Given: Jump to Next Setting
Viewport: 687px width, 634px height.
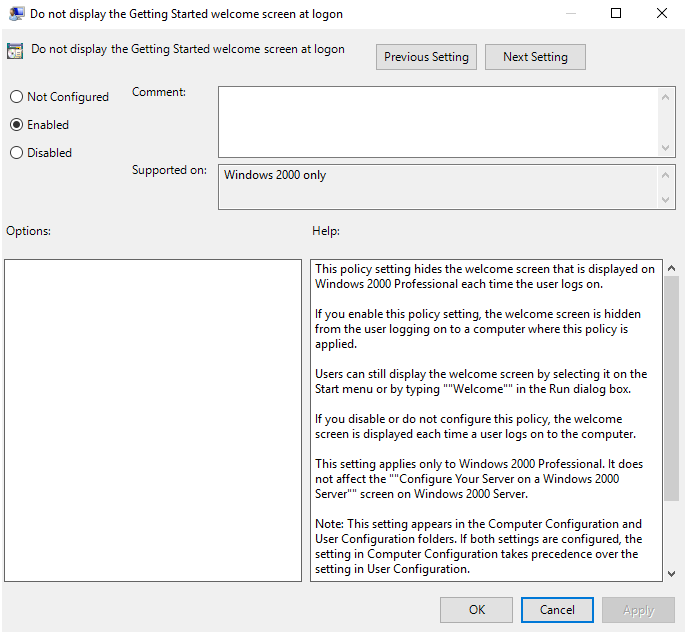Looking at the screenshot, I should coord(535,57).
